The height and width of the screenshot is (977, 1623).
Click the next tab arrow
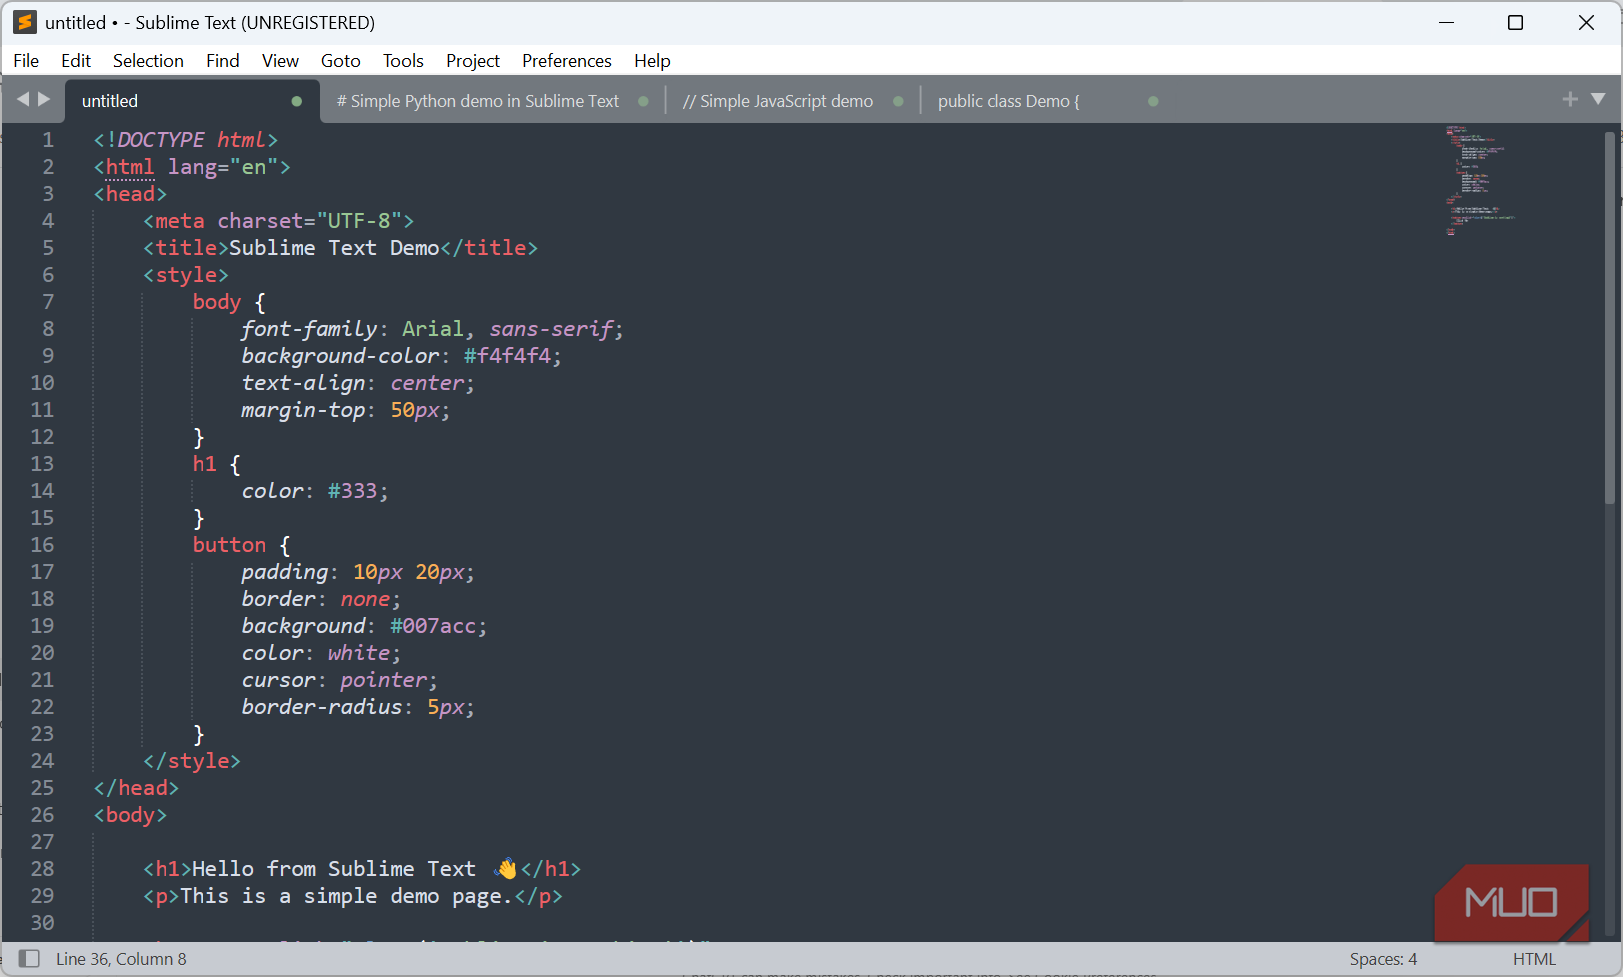44,99
